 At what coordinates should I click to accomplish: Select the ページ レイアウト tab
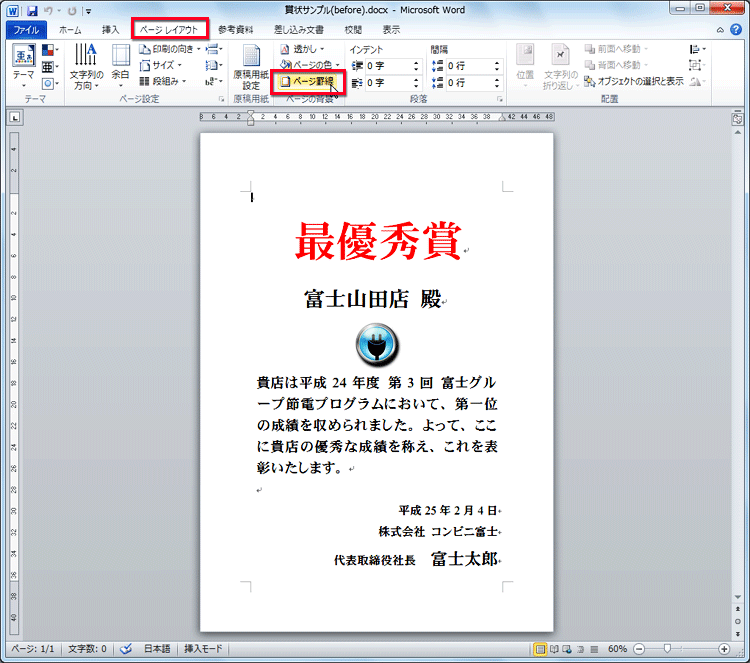tap(169, 30)
